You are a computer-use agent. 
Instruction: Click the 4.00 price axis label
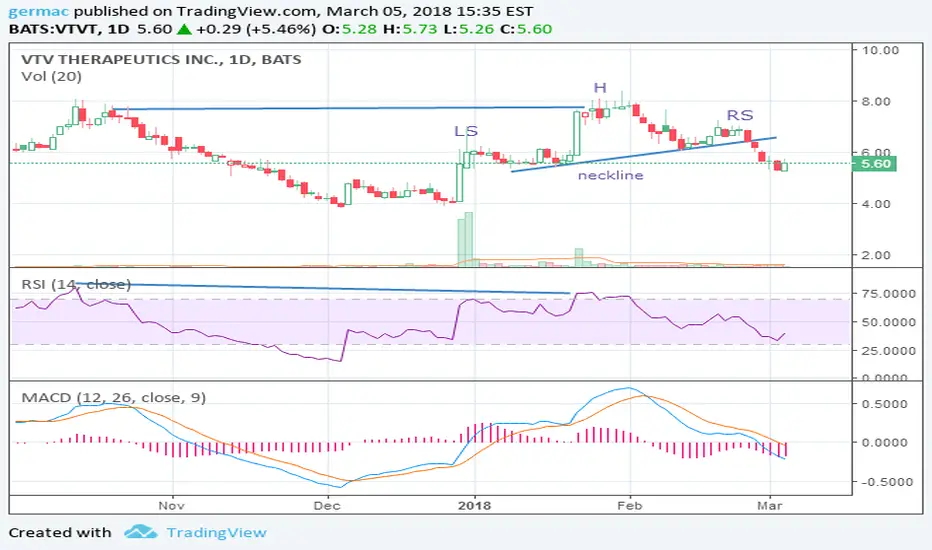[877, 204]
